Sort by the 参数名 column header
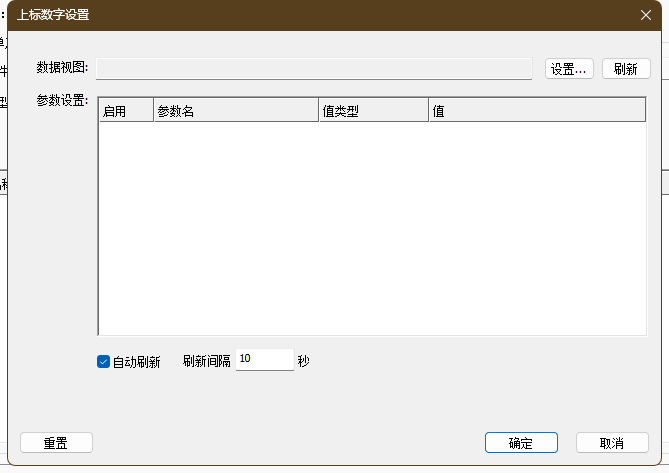The height and width of the screenshot is (473, 669). tap(235, 111)
